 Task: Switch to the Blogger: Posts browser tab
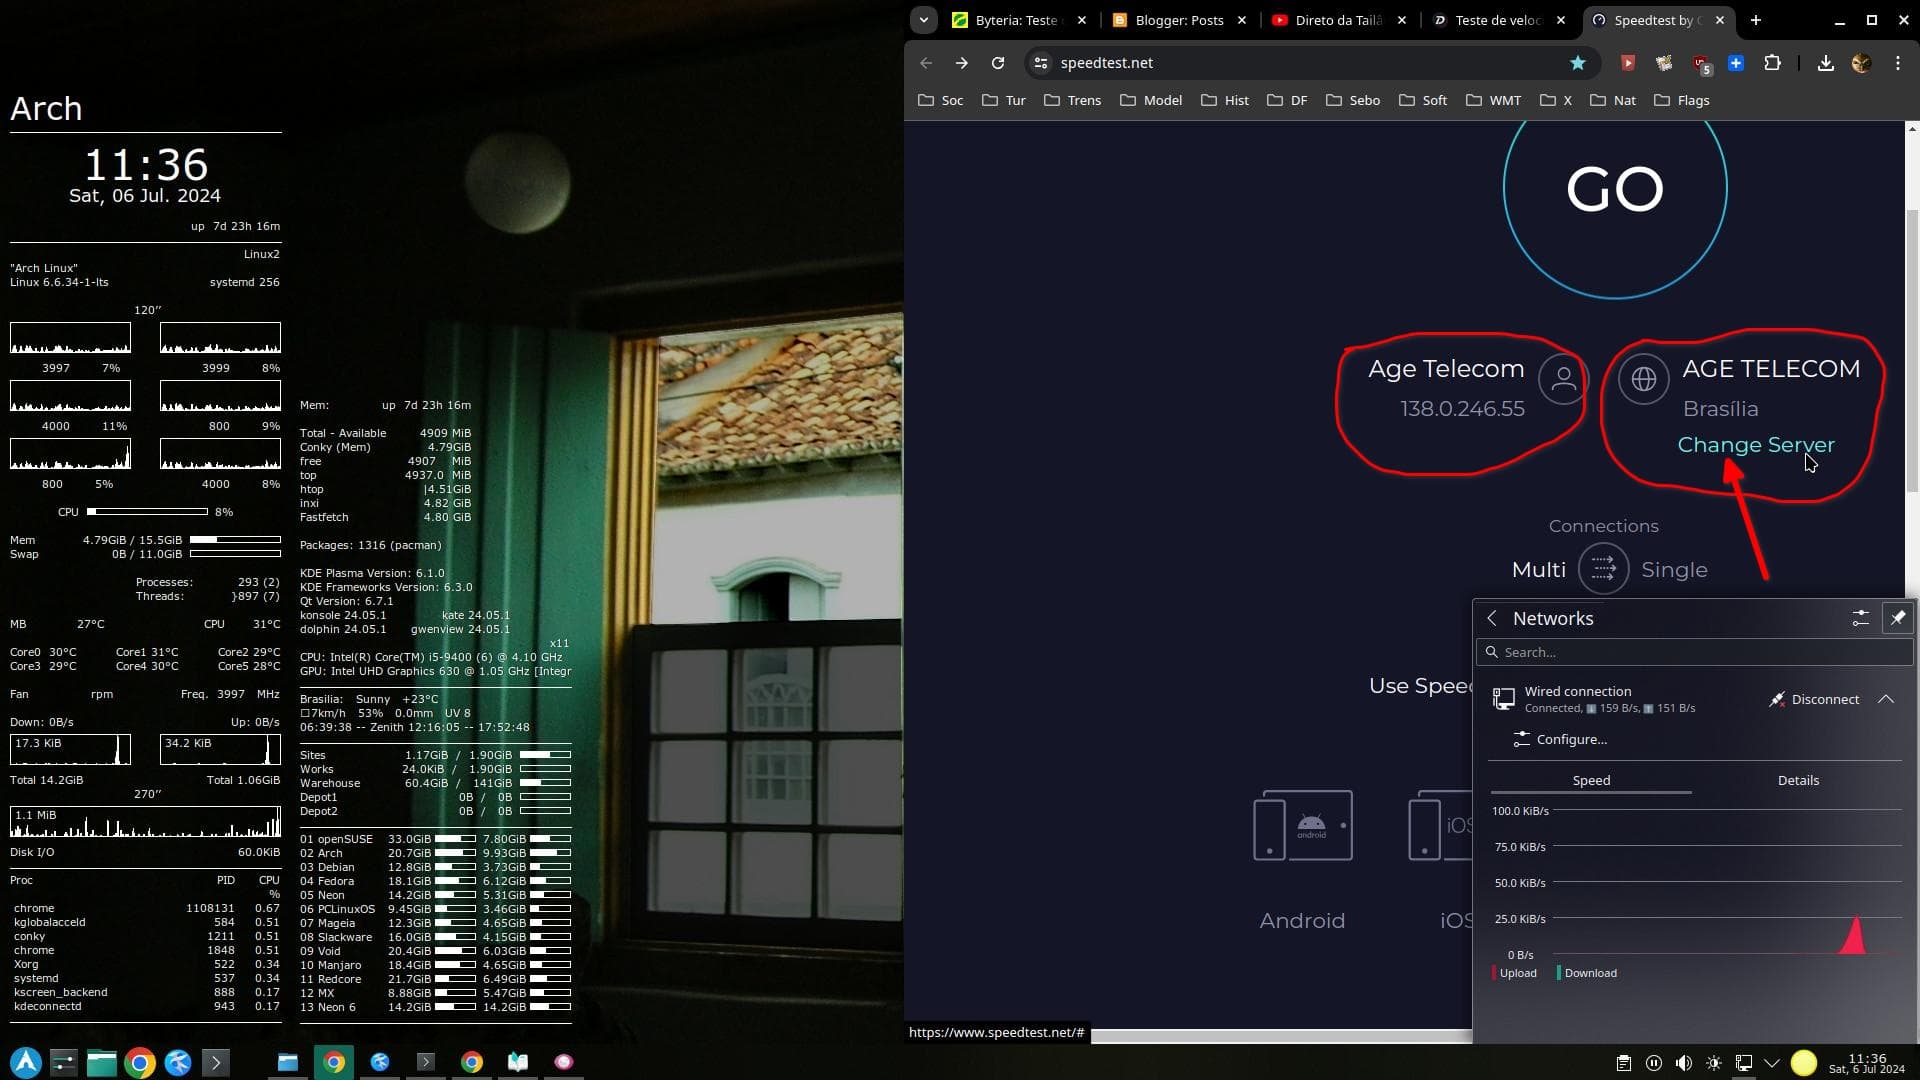(1178, 20)
